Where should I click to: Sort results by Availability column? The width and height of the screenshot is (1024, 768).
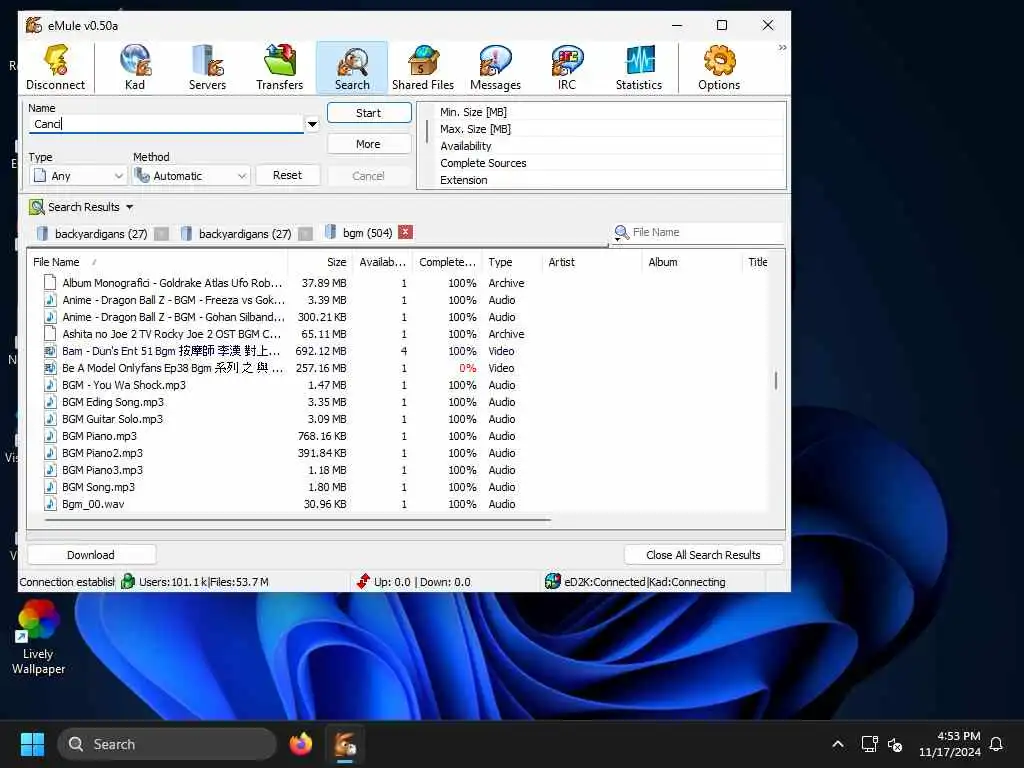383,262
